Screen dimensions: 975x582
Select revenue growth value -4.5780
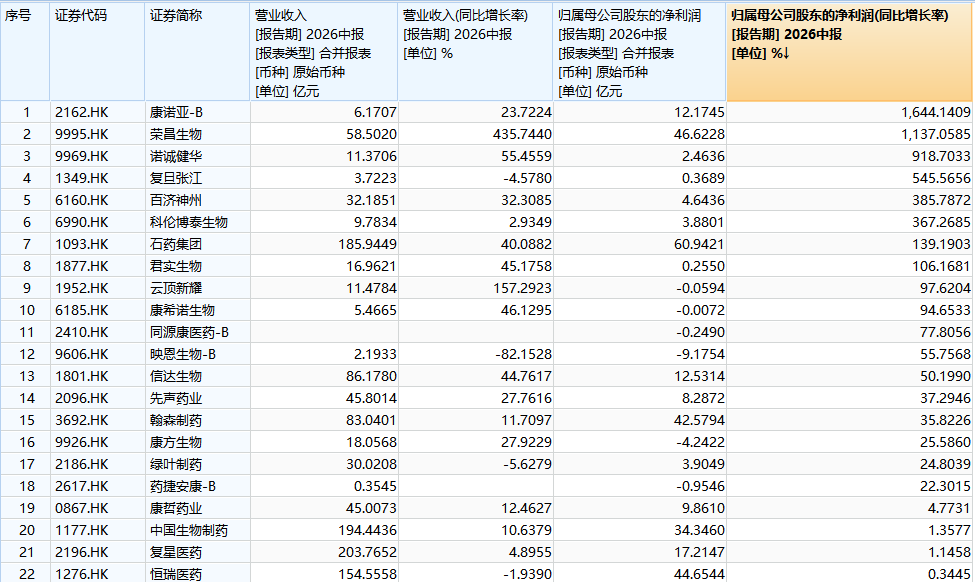click(x=526, y=178)
